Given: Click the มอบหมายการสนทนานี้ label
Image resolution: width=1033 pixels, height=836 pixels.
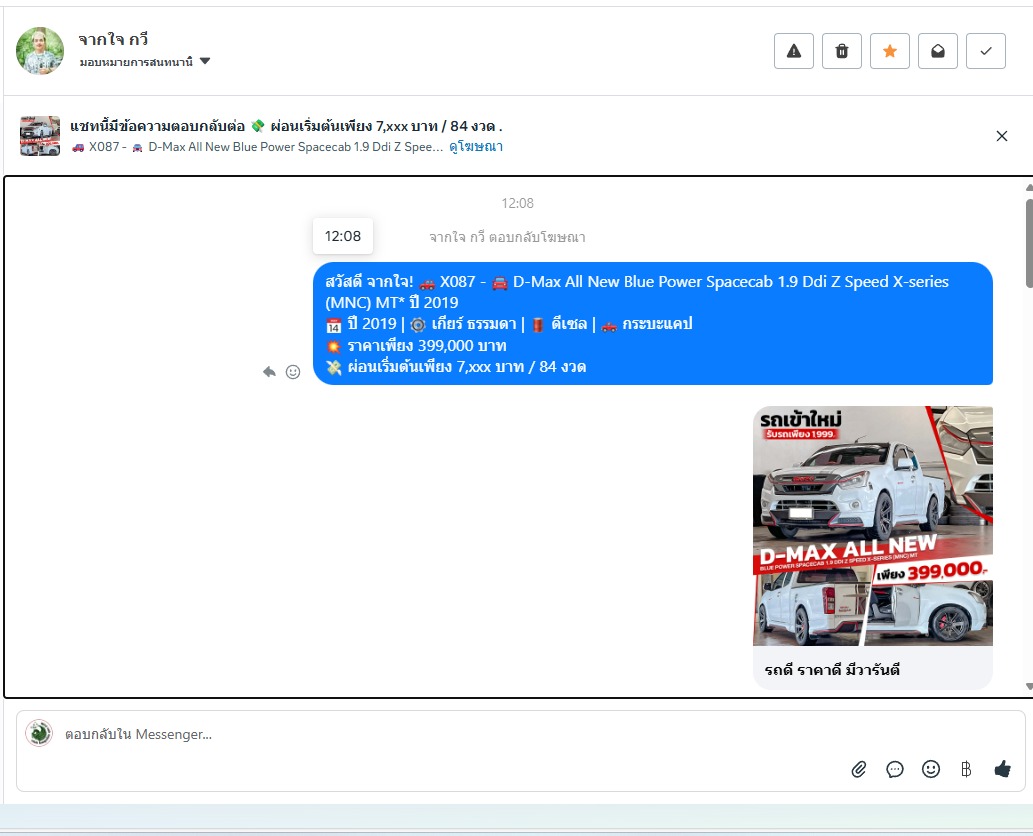Looking at the screenshot, I should coord(136,62).
